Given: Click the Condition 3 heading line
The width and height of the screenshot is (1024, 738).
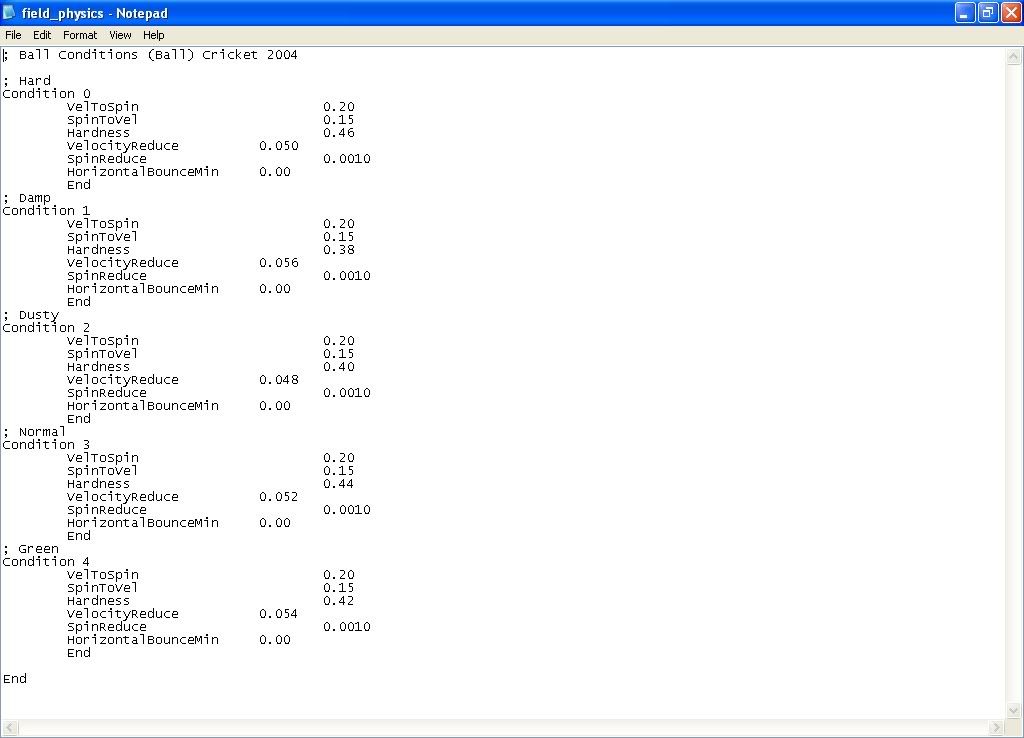Looking at the screenshot, I should pyautogui.click(x=46, y=445).
